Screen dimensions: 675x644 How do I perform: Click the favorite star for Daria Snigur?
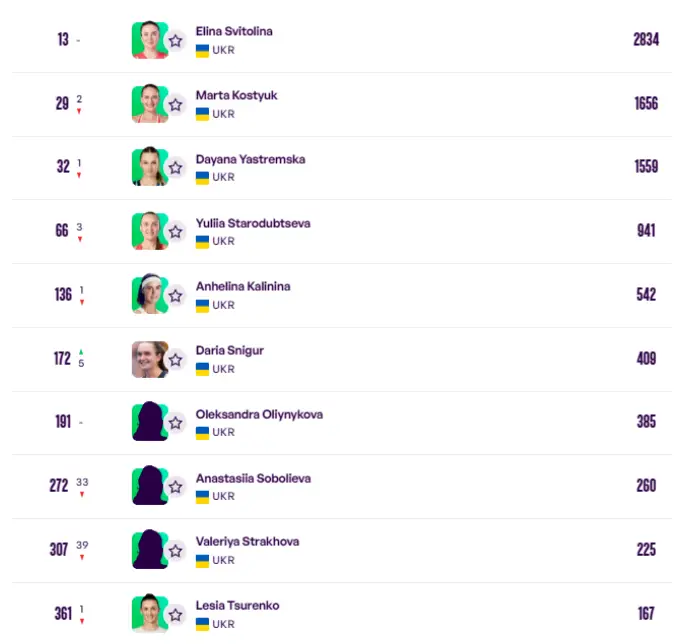click(175, 360)
